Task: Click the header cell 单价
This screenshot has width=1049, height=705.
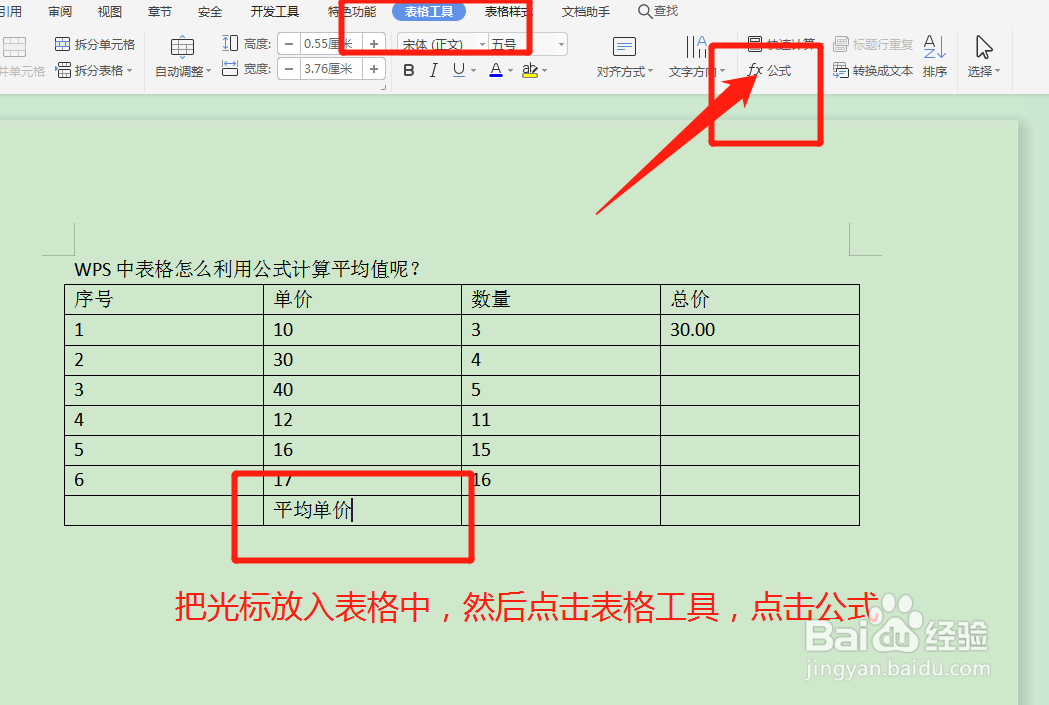Action: pos(362,299)
